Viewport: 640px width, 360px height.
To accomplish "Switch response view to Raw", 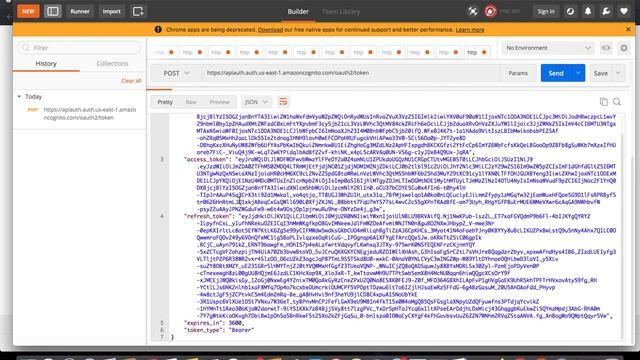I will [x=191, y=102].
